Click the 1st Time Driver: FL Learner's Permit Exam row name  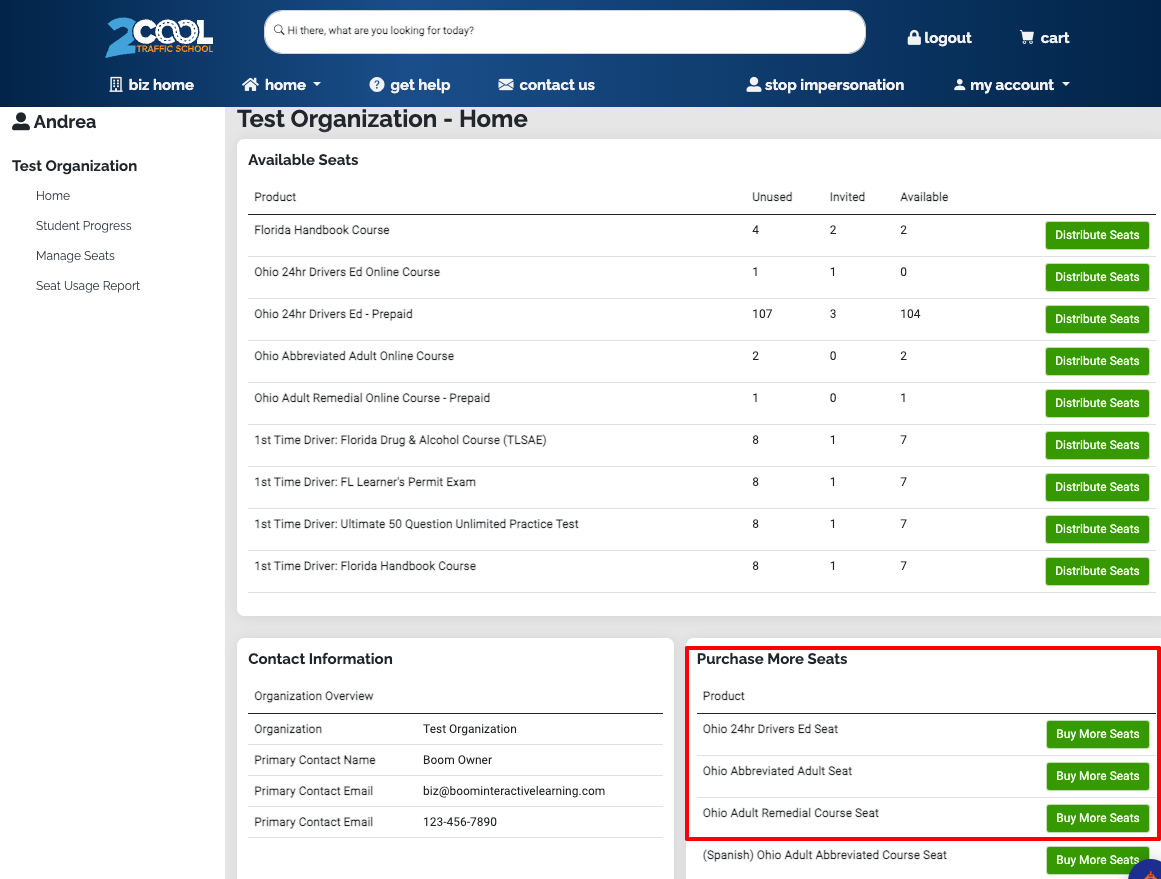365,482
